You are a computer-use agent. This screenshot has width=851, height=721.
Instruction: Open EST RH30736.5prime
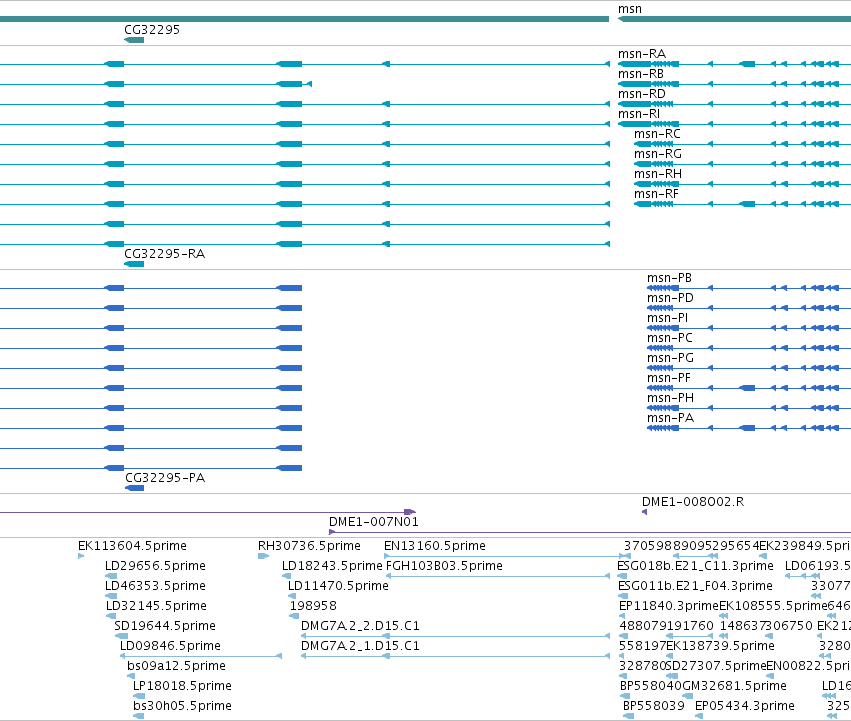point(309,546)
